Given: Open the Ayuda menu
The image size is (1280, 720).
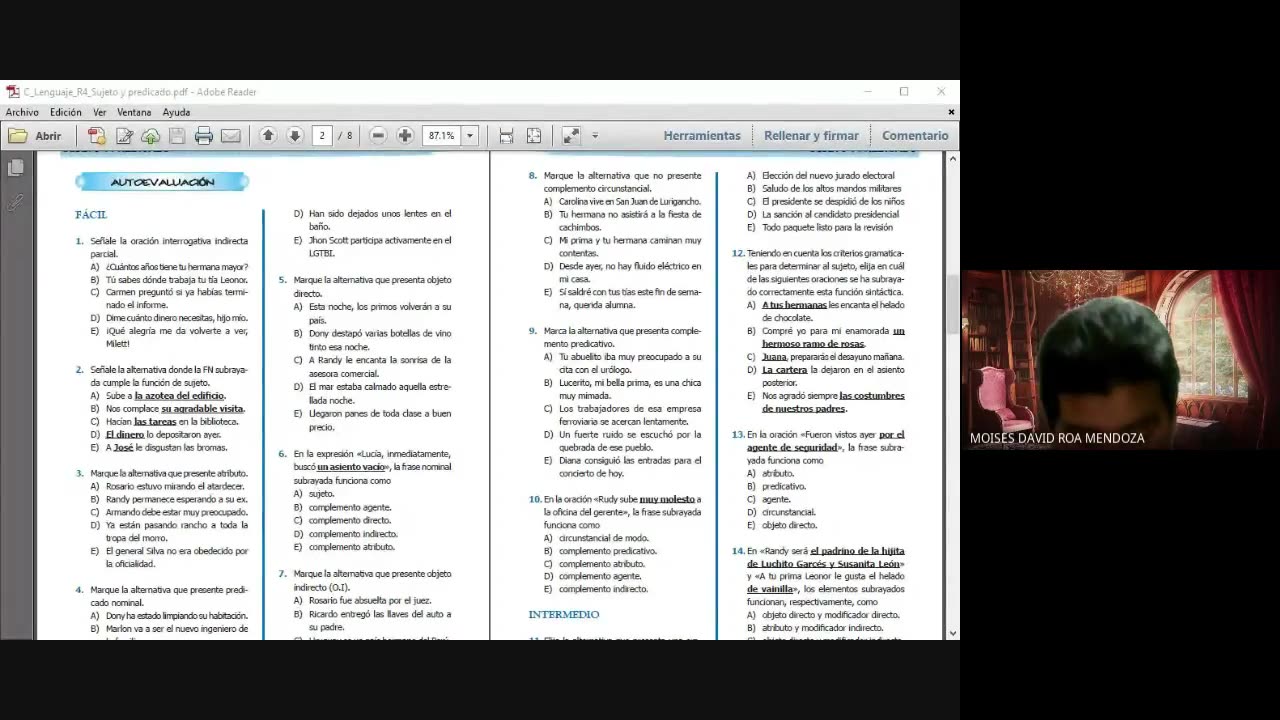Looking at the screenshot, I should [x=176, y=113].
